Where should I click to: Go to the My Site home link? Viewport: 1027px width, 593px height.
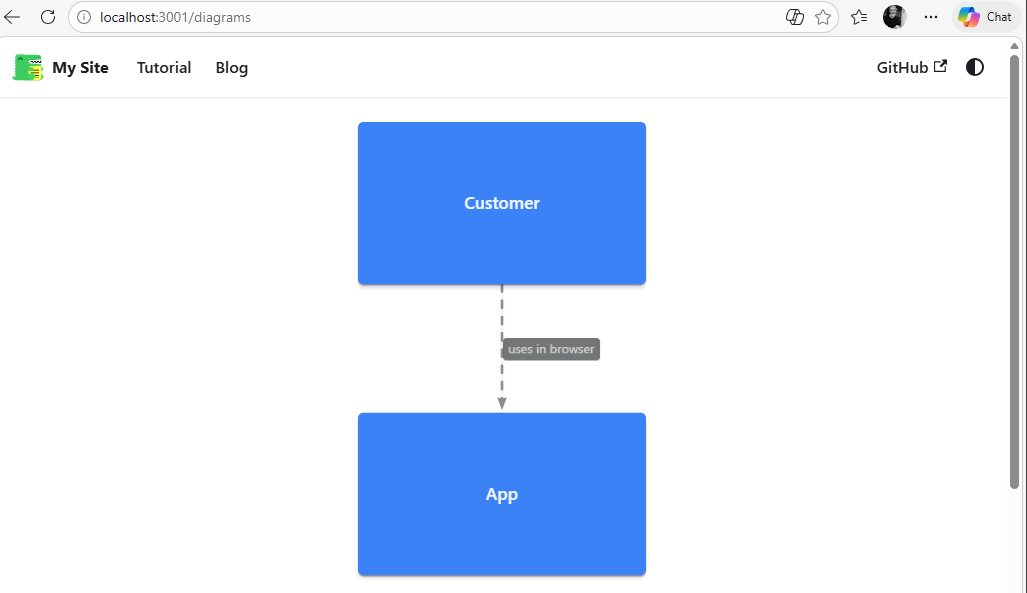(80, 68)
